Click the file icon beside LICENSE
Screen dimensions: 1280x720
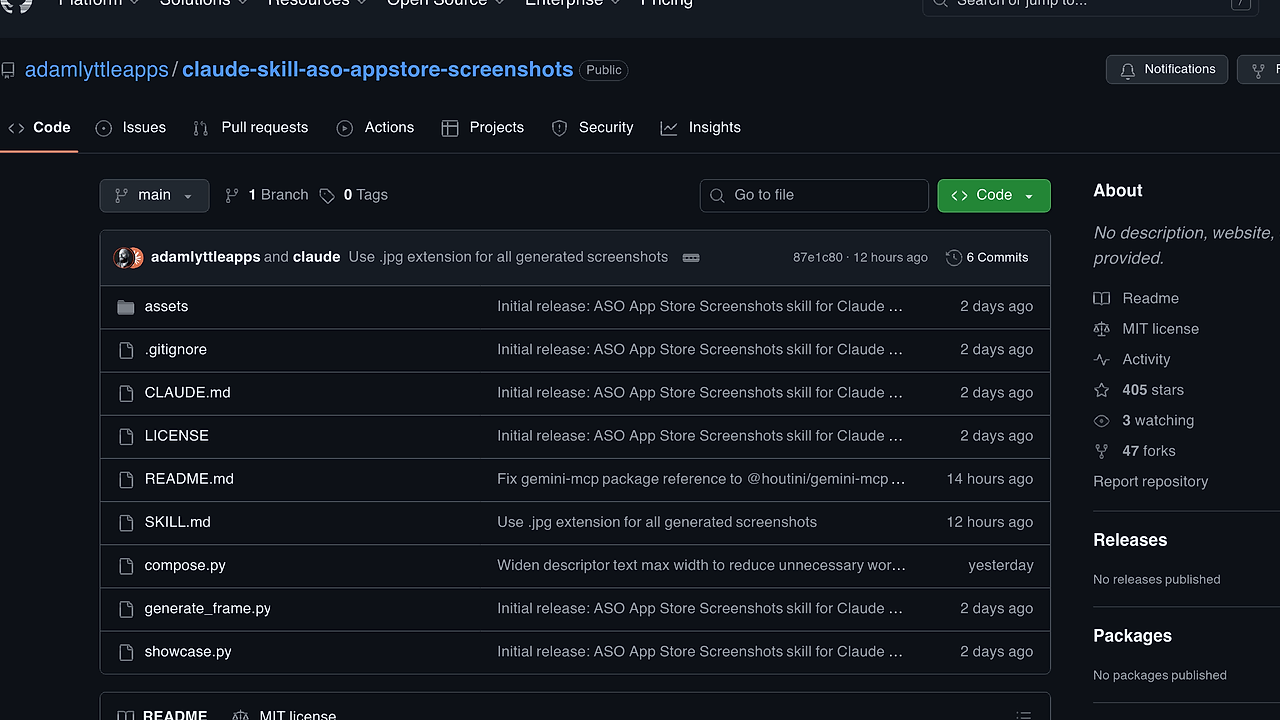(126, 436)
